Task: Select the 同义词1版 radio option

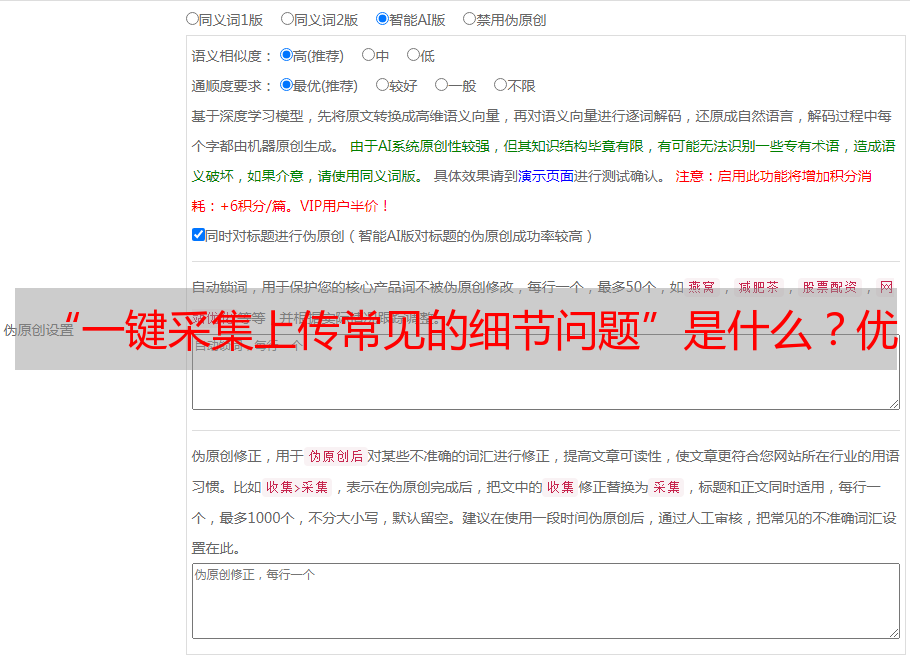Action: (192, 19)
